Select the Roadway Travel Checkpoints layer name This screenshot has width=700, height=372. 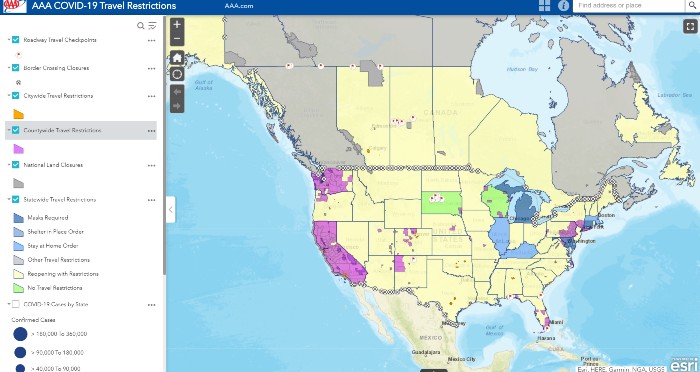point(60,40)
